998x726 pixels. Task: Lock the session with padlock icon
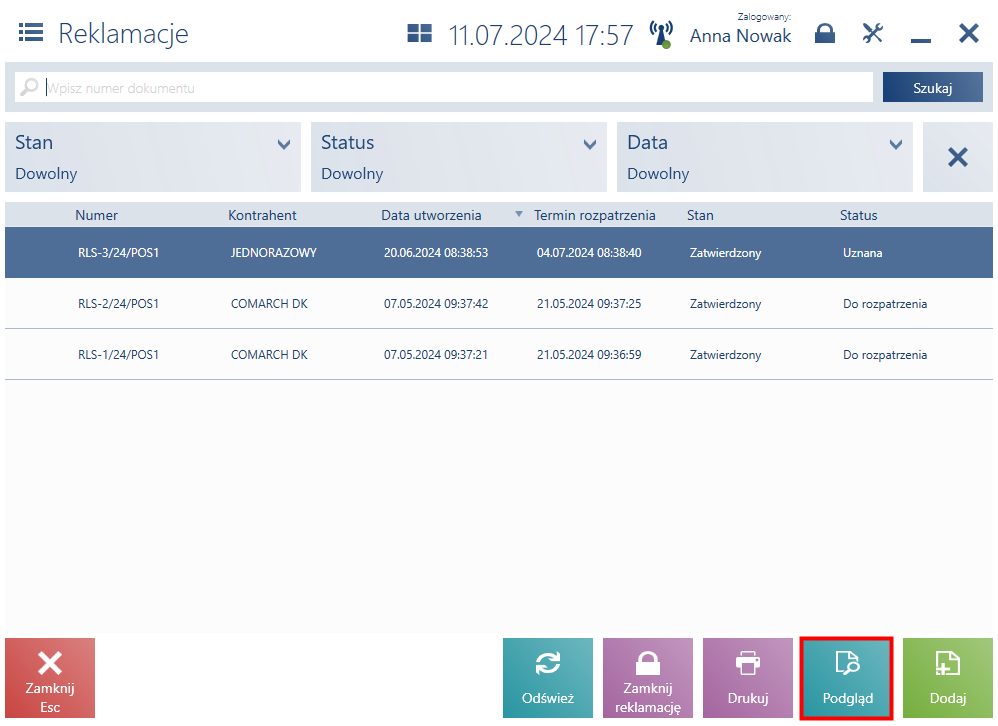tap(824, 33)
